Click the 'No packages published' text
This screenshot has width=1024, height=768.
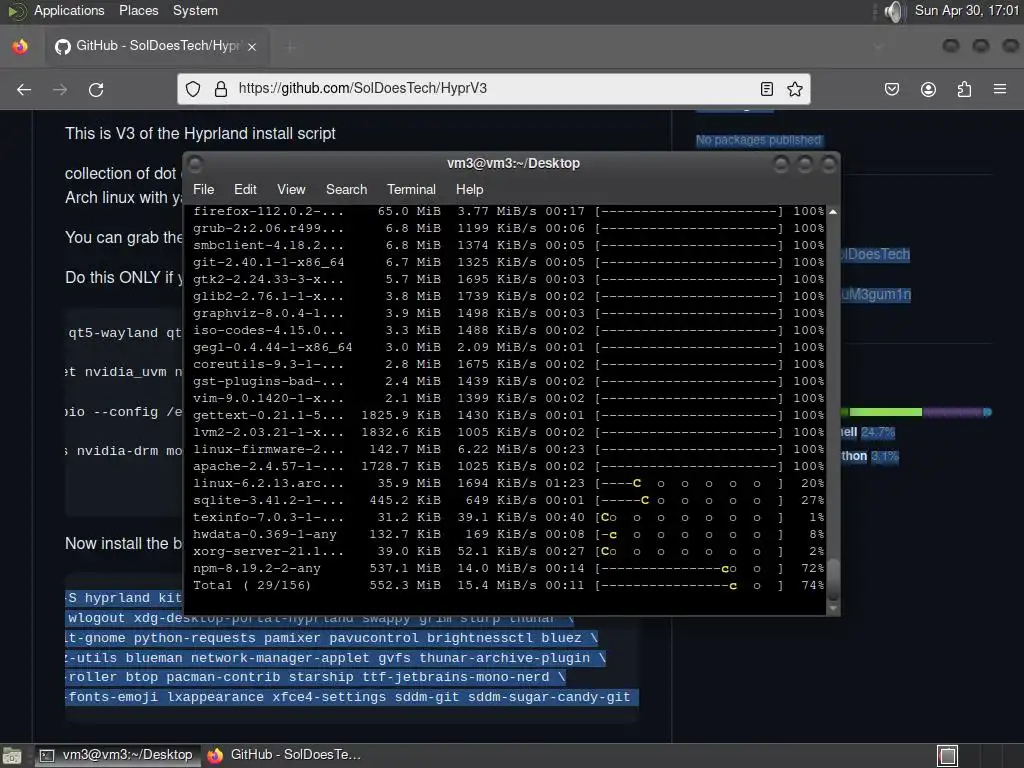(x=758, y=140)
